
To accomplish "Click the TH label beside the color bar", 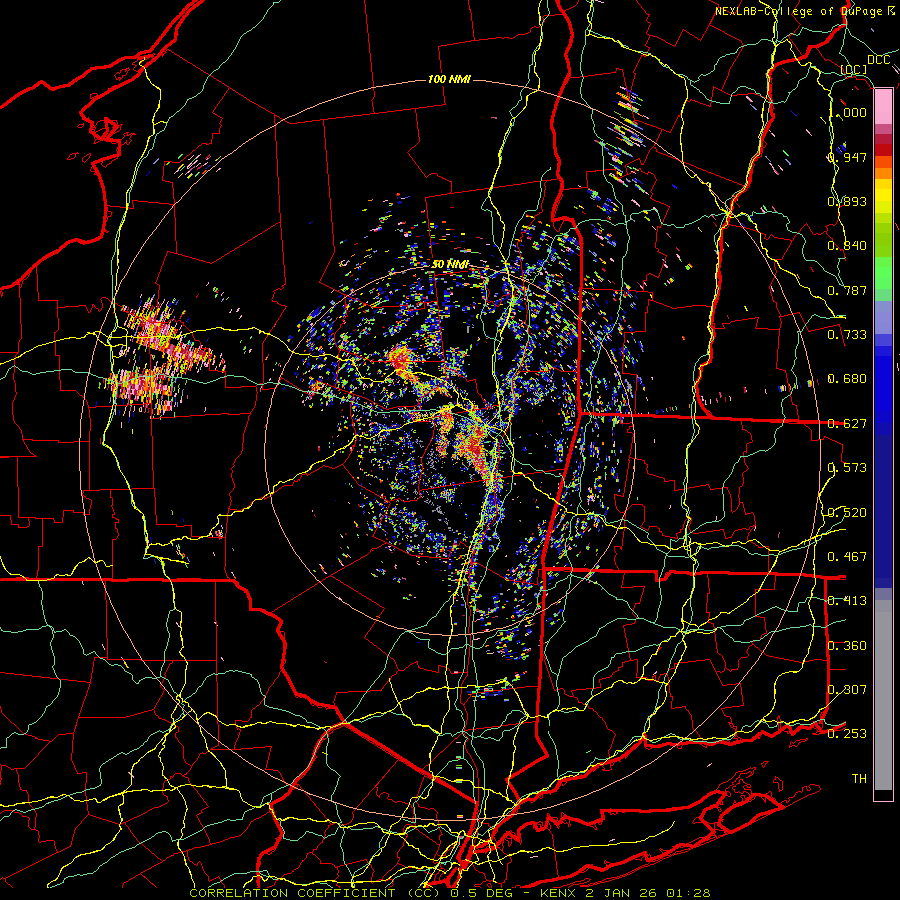I will coord(859,779).
